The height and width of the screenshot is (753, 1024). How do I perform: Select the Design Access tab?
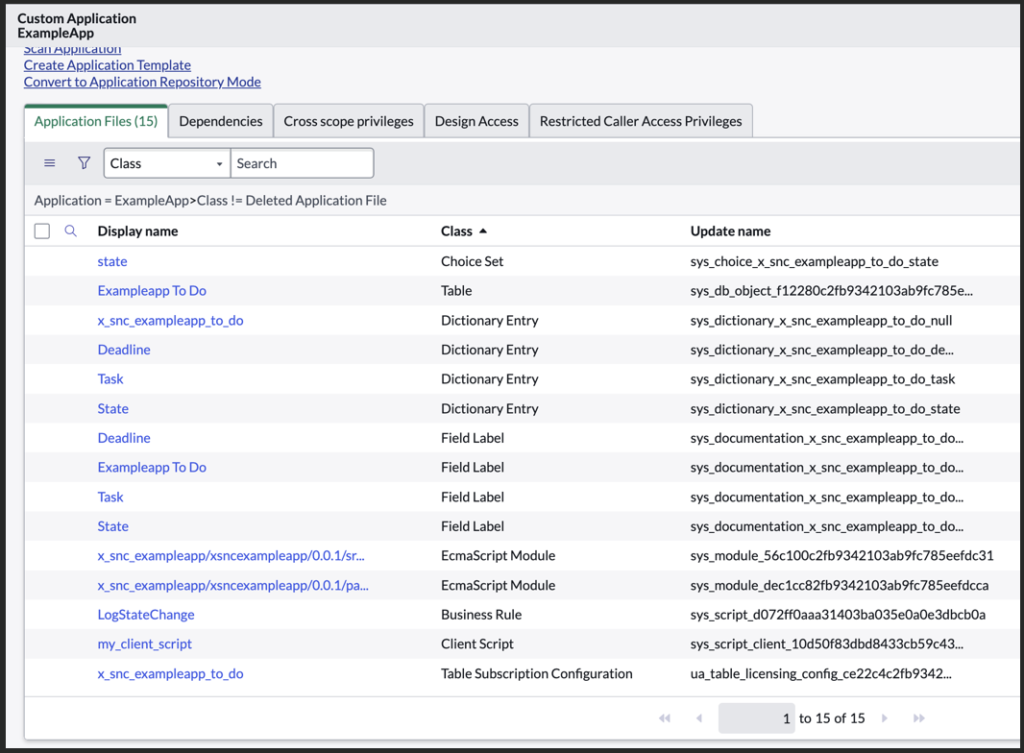(476, 121)
